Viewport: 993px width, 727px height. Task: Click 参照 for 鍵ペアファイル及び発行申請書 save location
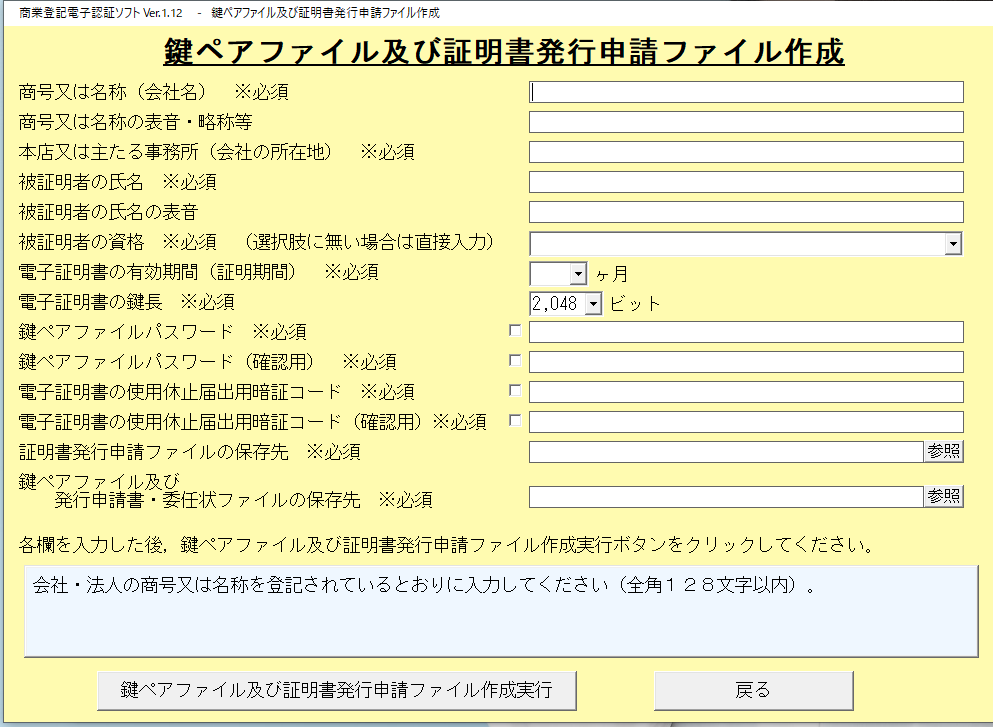coord(943,497)
